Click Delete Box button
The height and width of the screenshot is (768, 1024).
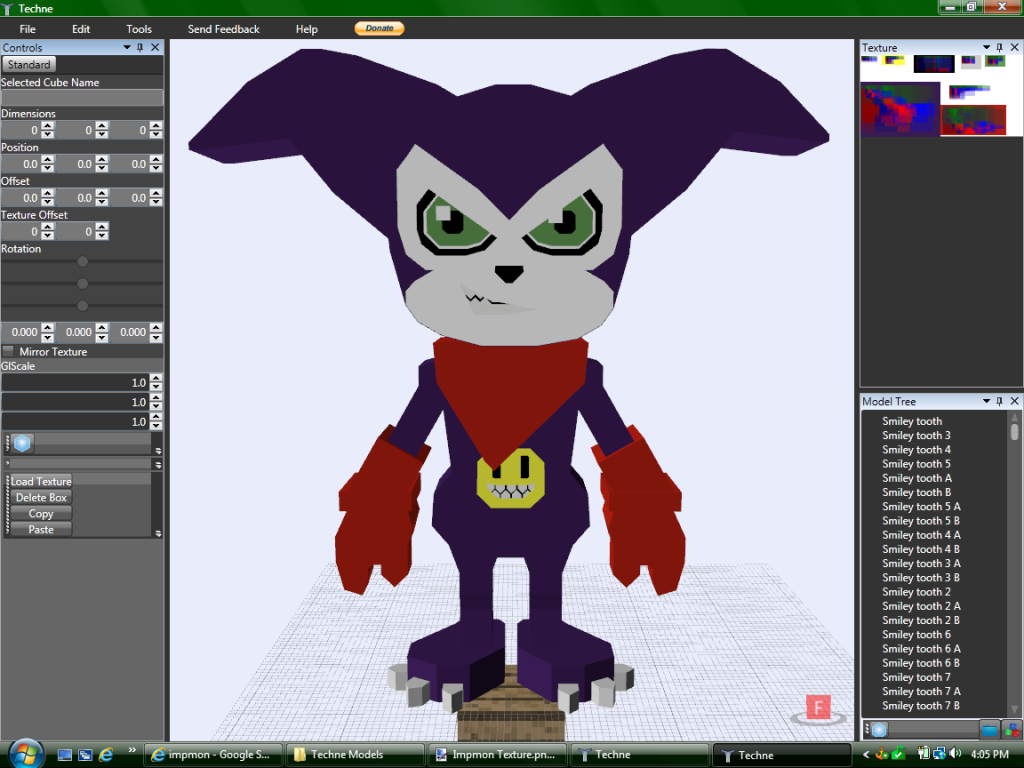coord(41,498)
